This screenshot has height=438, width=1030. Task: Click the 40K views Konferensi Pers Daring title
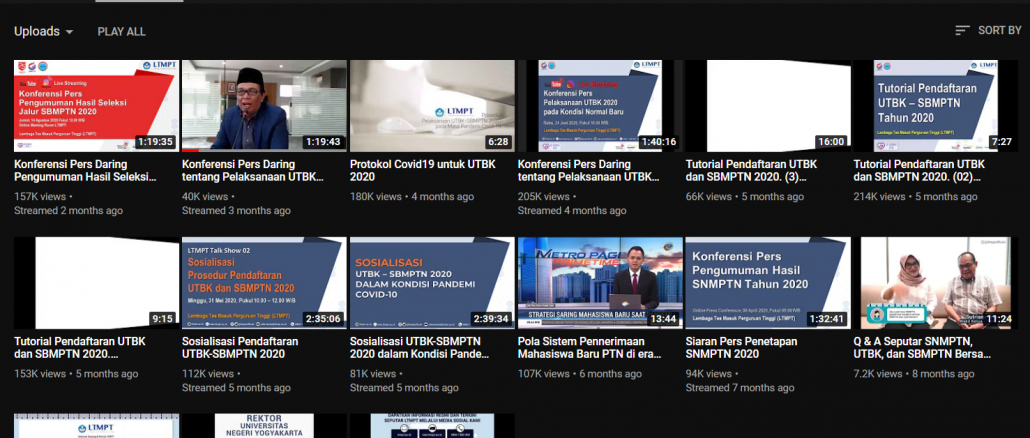click(x=253, y=171)
